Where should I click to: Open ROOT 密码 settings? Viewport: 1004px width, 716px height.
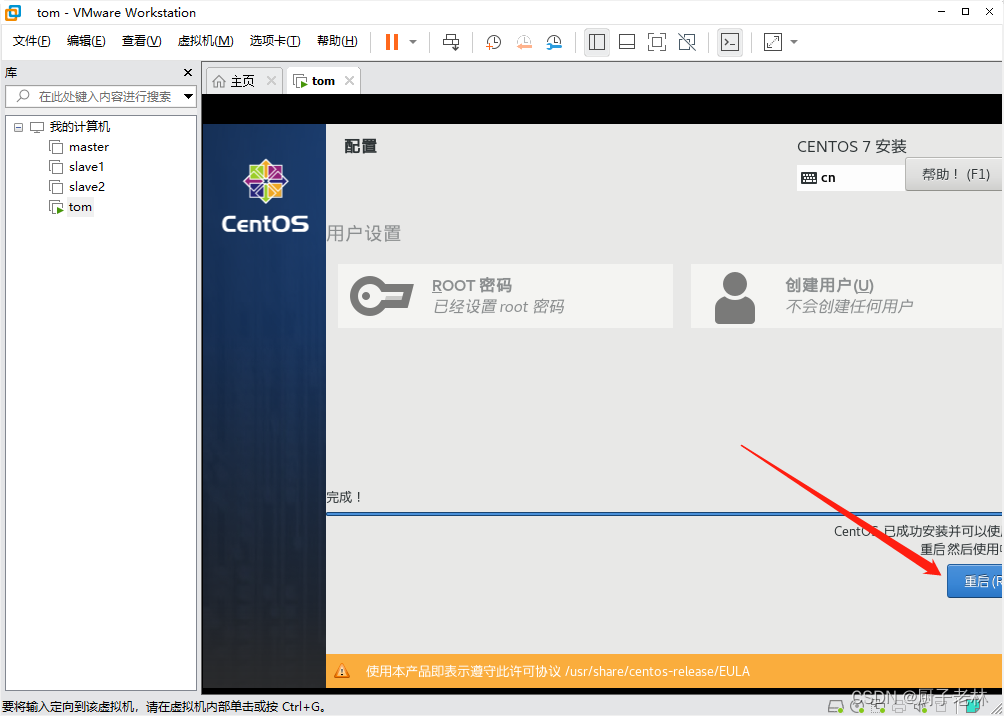pyautogui.click(x=505, y=296)
